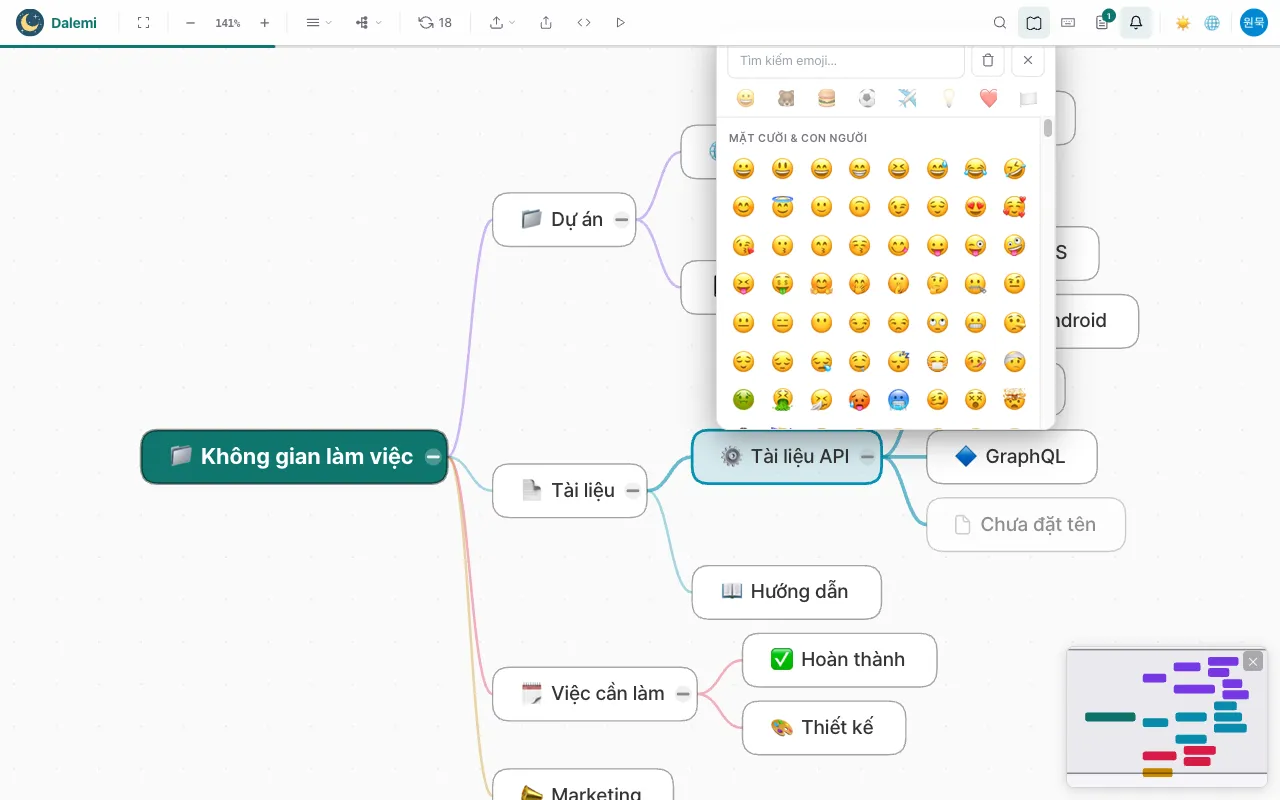Pick the exploding head emoji
Screen dimensions: 1280x800
(x=1014, y=400)
